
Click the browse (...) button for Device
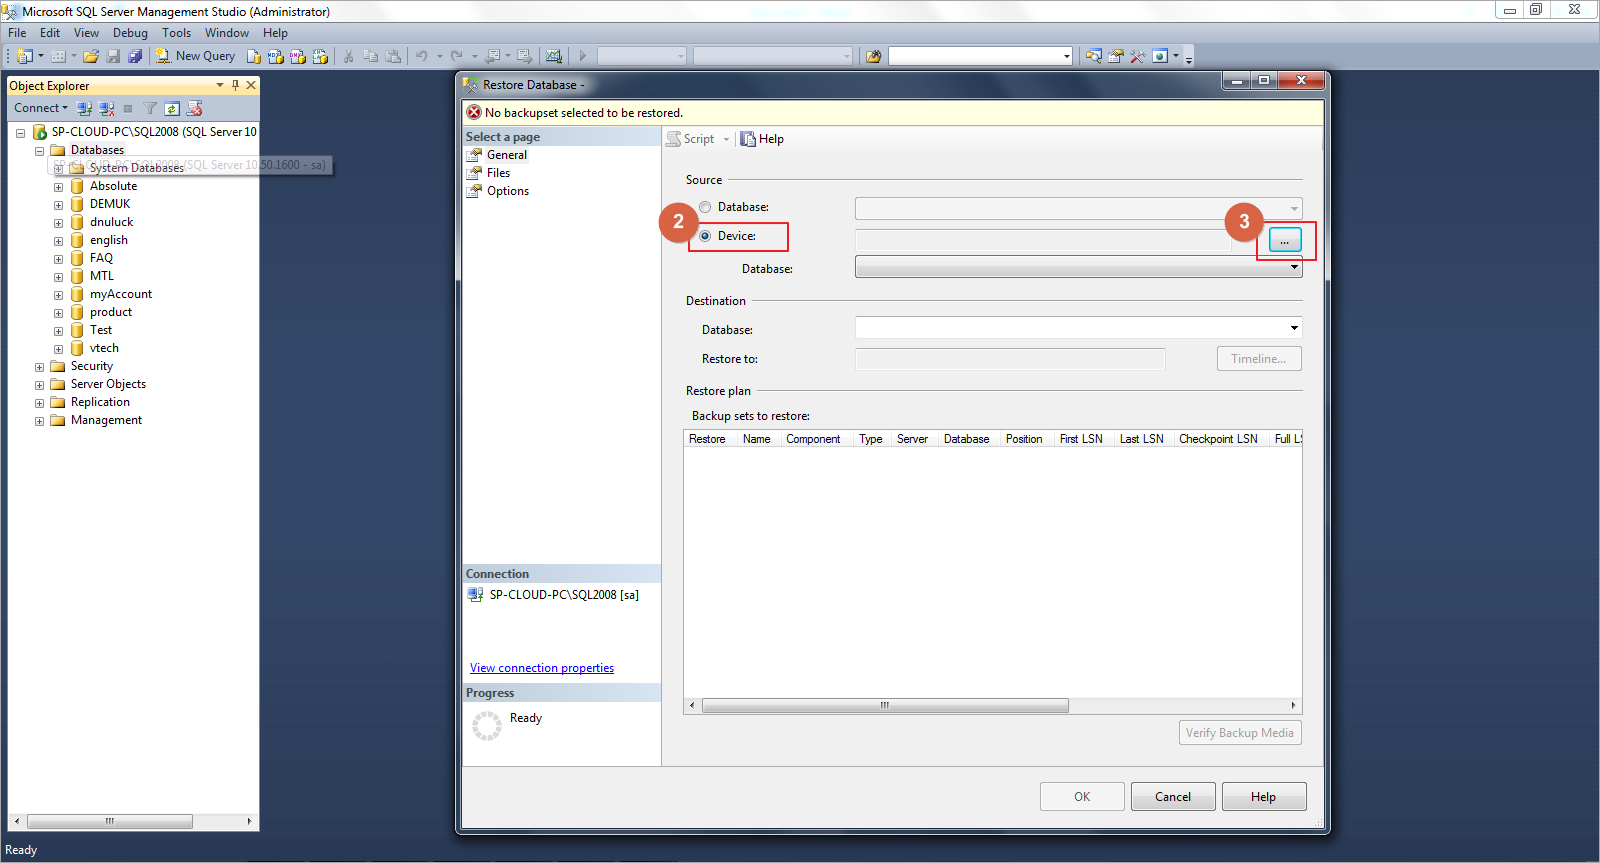(x=1285, y=240)
